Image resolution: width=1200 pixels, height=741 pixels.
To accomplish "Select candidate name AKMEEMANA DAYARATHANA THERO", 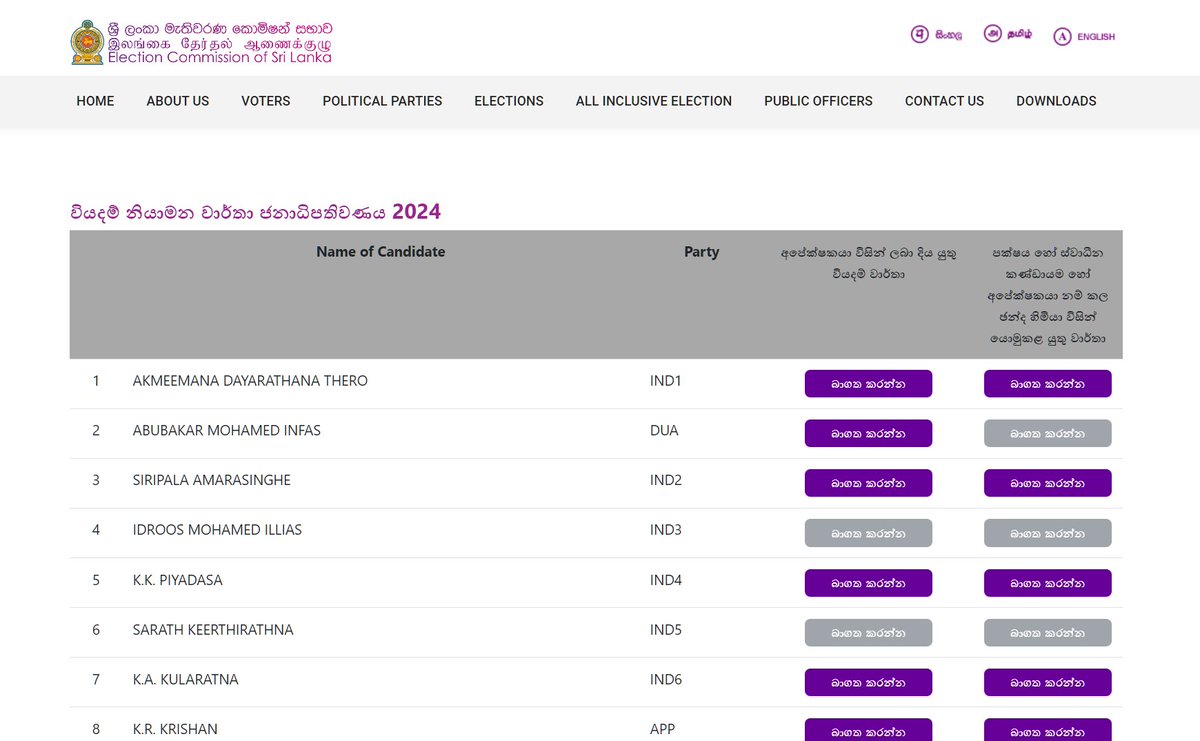I will [250, 381].
